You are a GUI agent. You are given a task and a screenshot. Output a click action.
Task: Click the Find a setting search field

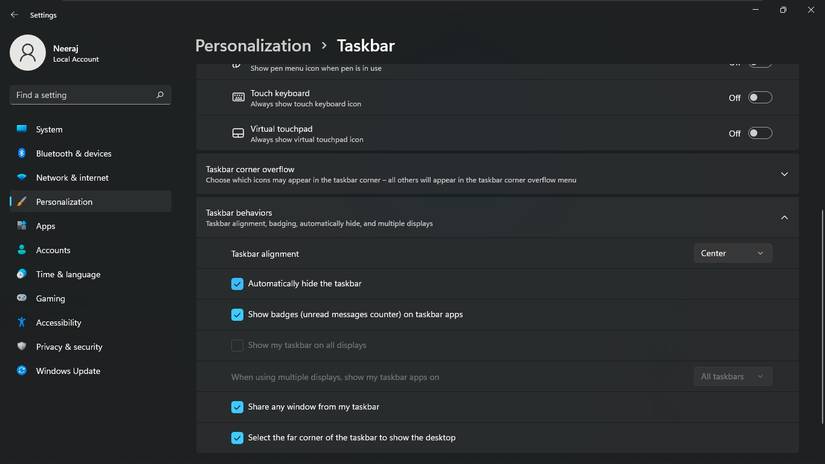[82, 95]
